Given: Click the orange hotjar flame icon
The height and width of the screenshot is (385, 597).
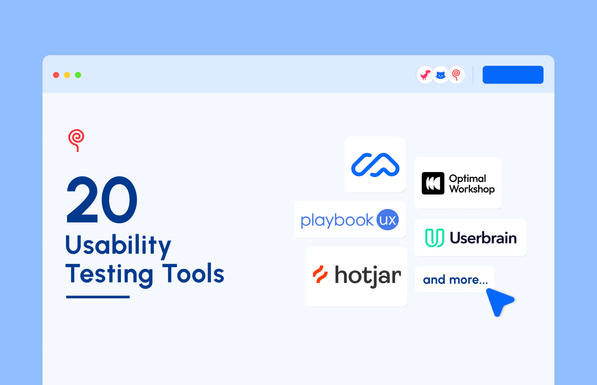Looking at the screenshot, I should point(320,275).
